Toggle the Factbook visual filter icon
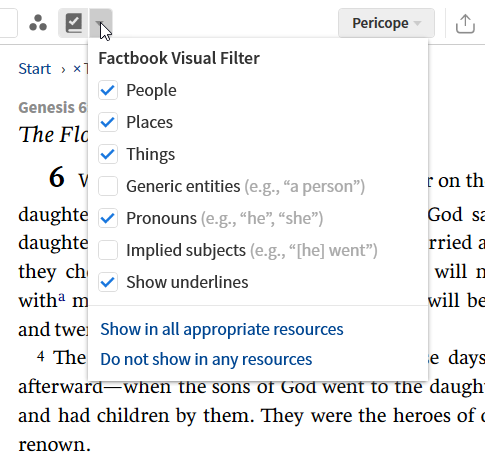Image resolution: width=485 pixels, height=458 pixels. (74, 23)
